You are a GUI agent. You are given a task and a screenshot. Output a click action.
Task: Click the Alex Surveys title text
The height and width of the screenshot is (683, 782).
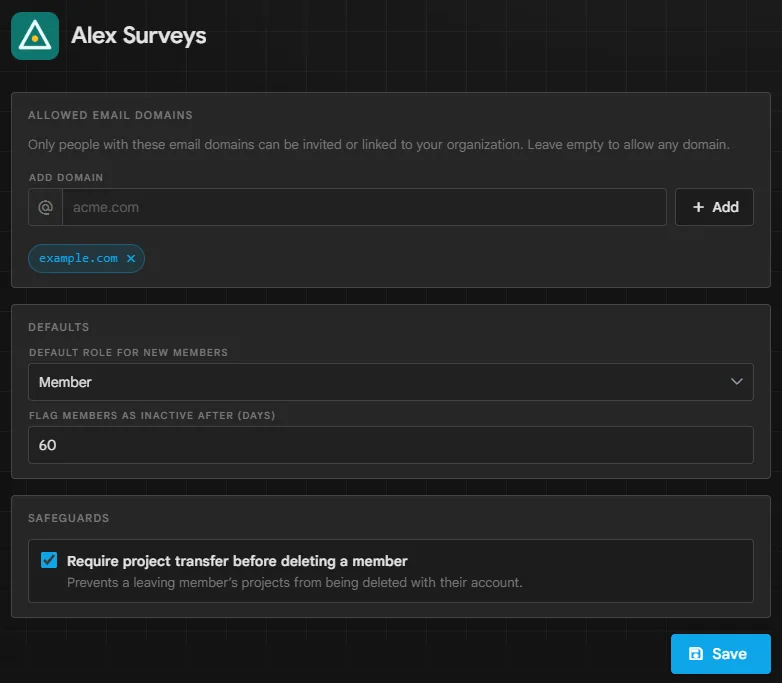pyautogui.click(x=139, y=36)
